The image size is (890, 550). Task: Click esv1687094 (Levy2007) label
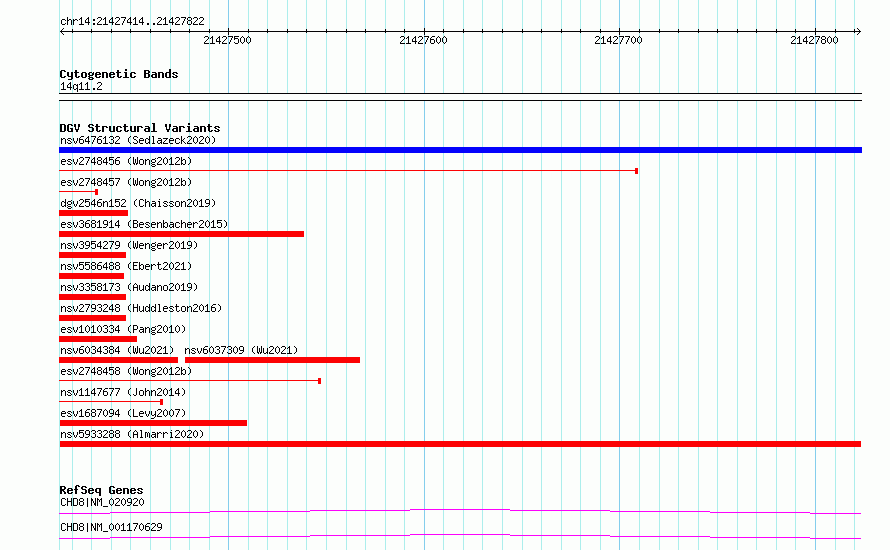pyautogui.click(x=123, y=413)
